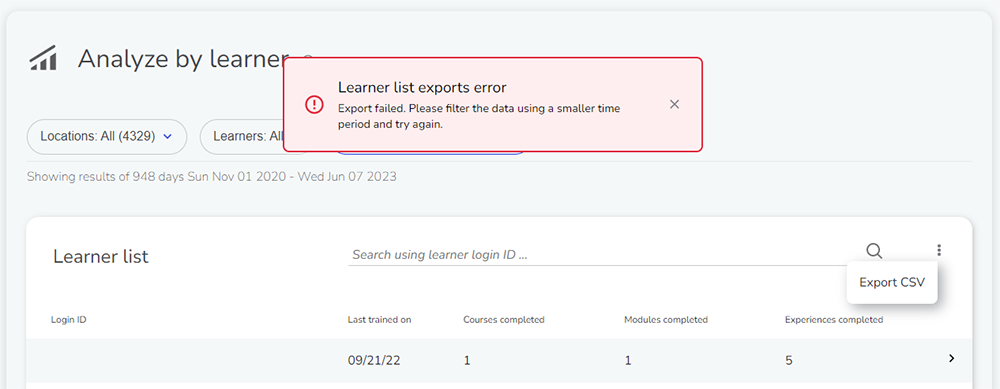Choose Export CSV from the popup menu
The height and width of the screenshot is (389, 1000).
892,283
